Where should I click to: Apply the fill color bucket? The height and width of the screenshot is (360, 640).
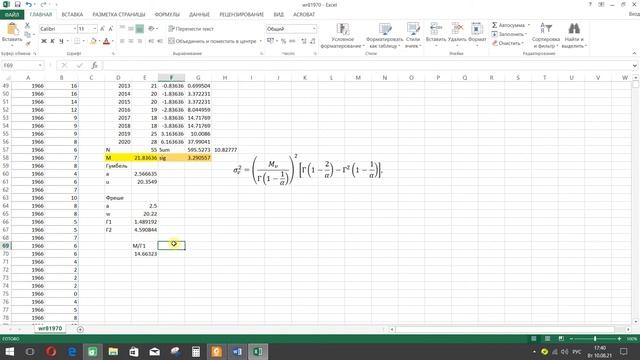click(x=93, y=41)
